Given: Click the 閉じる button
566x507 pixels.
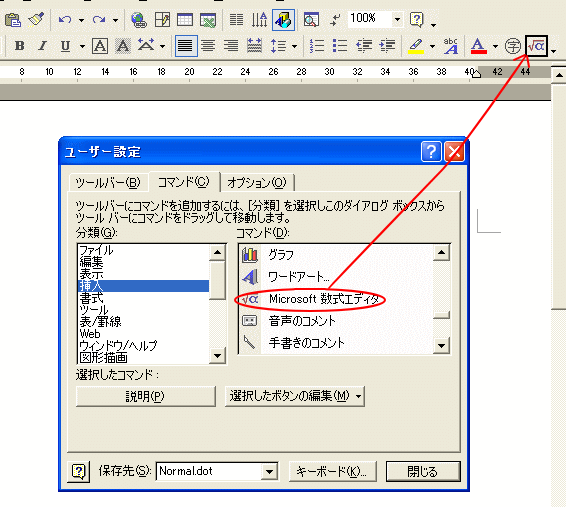Looking at the screenshot, I should pos(423,471).
